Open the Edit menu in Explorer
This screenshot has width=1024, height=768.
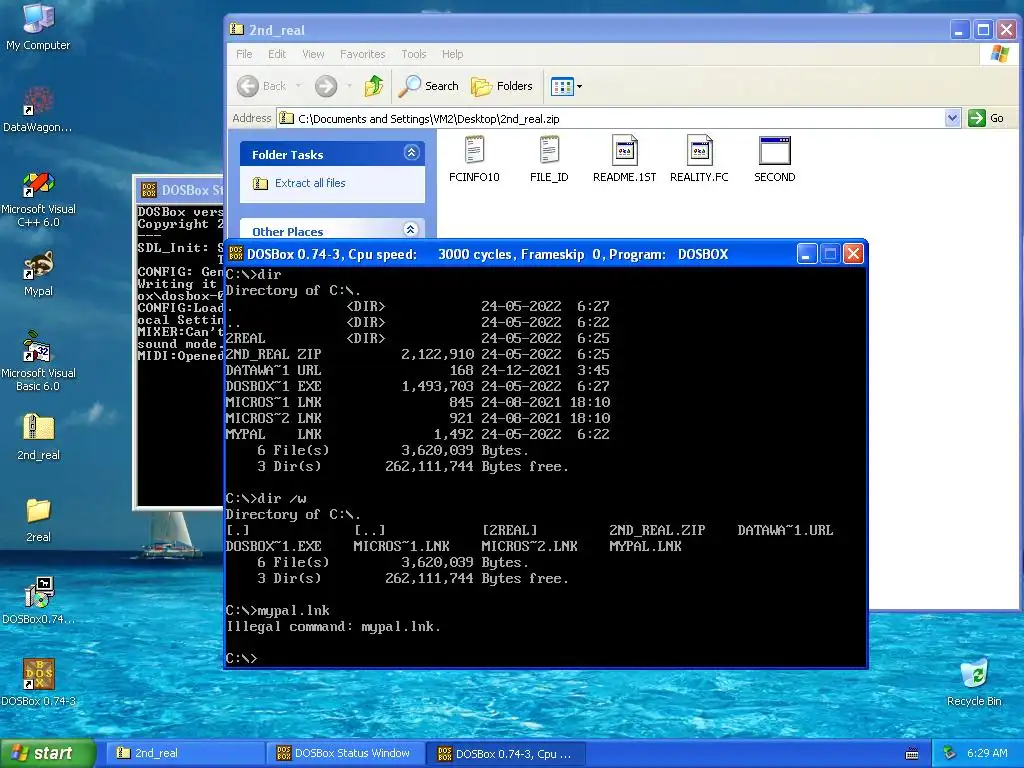coord(277,54)
